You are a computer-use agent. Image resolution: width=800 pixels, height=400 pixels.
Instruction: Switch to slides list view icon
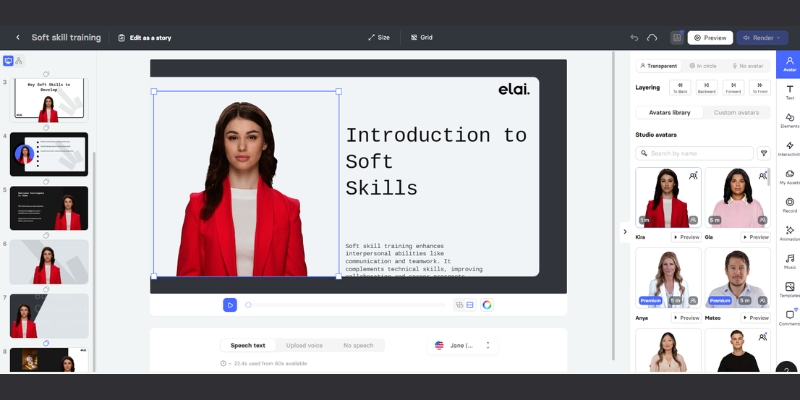(x=8, y=61)
